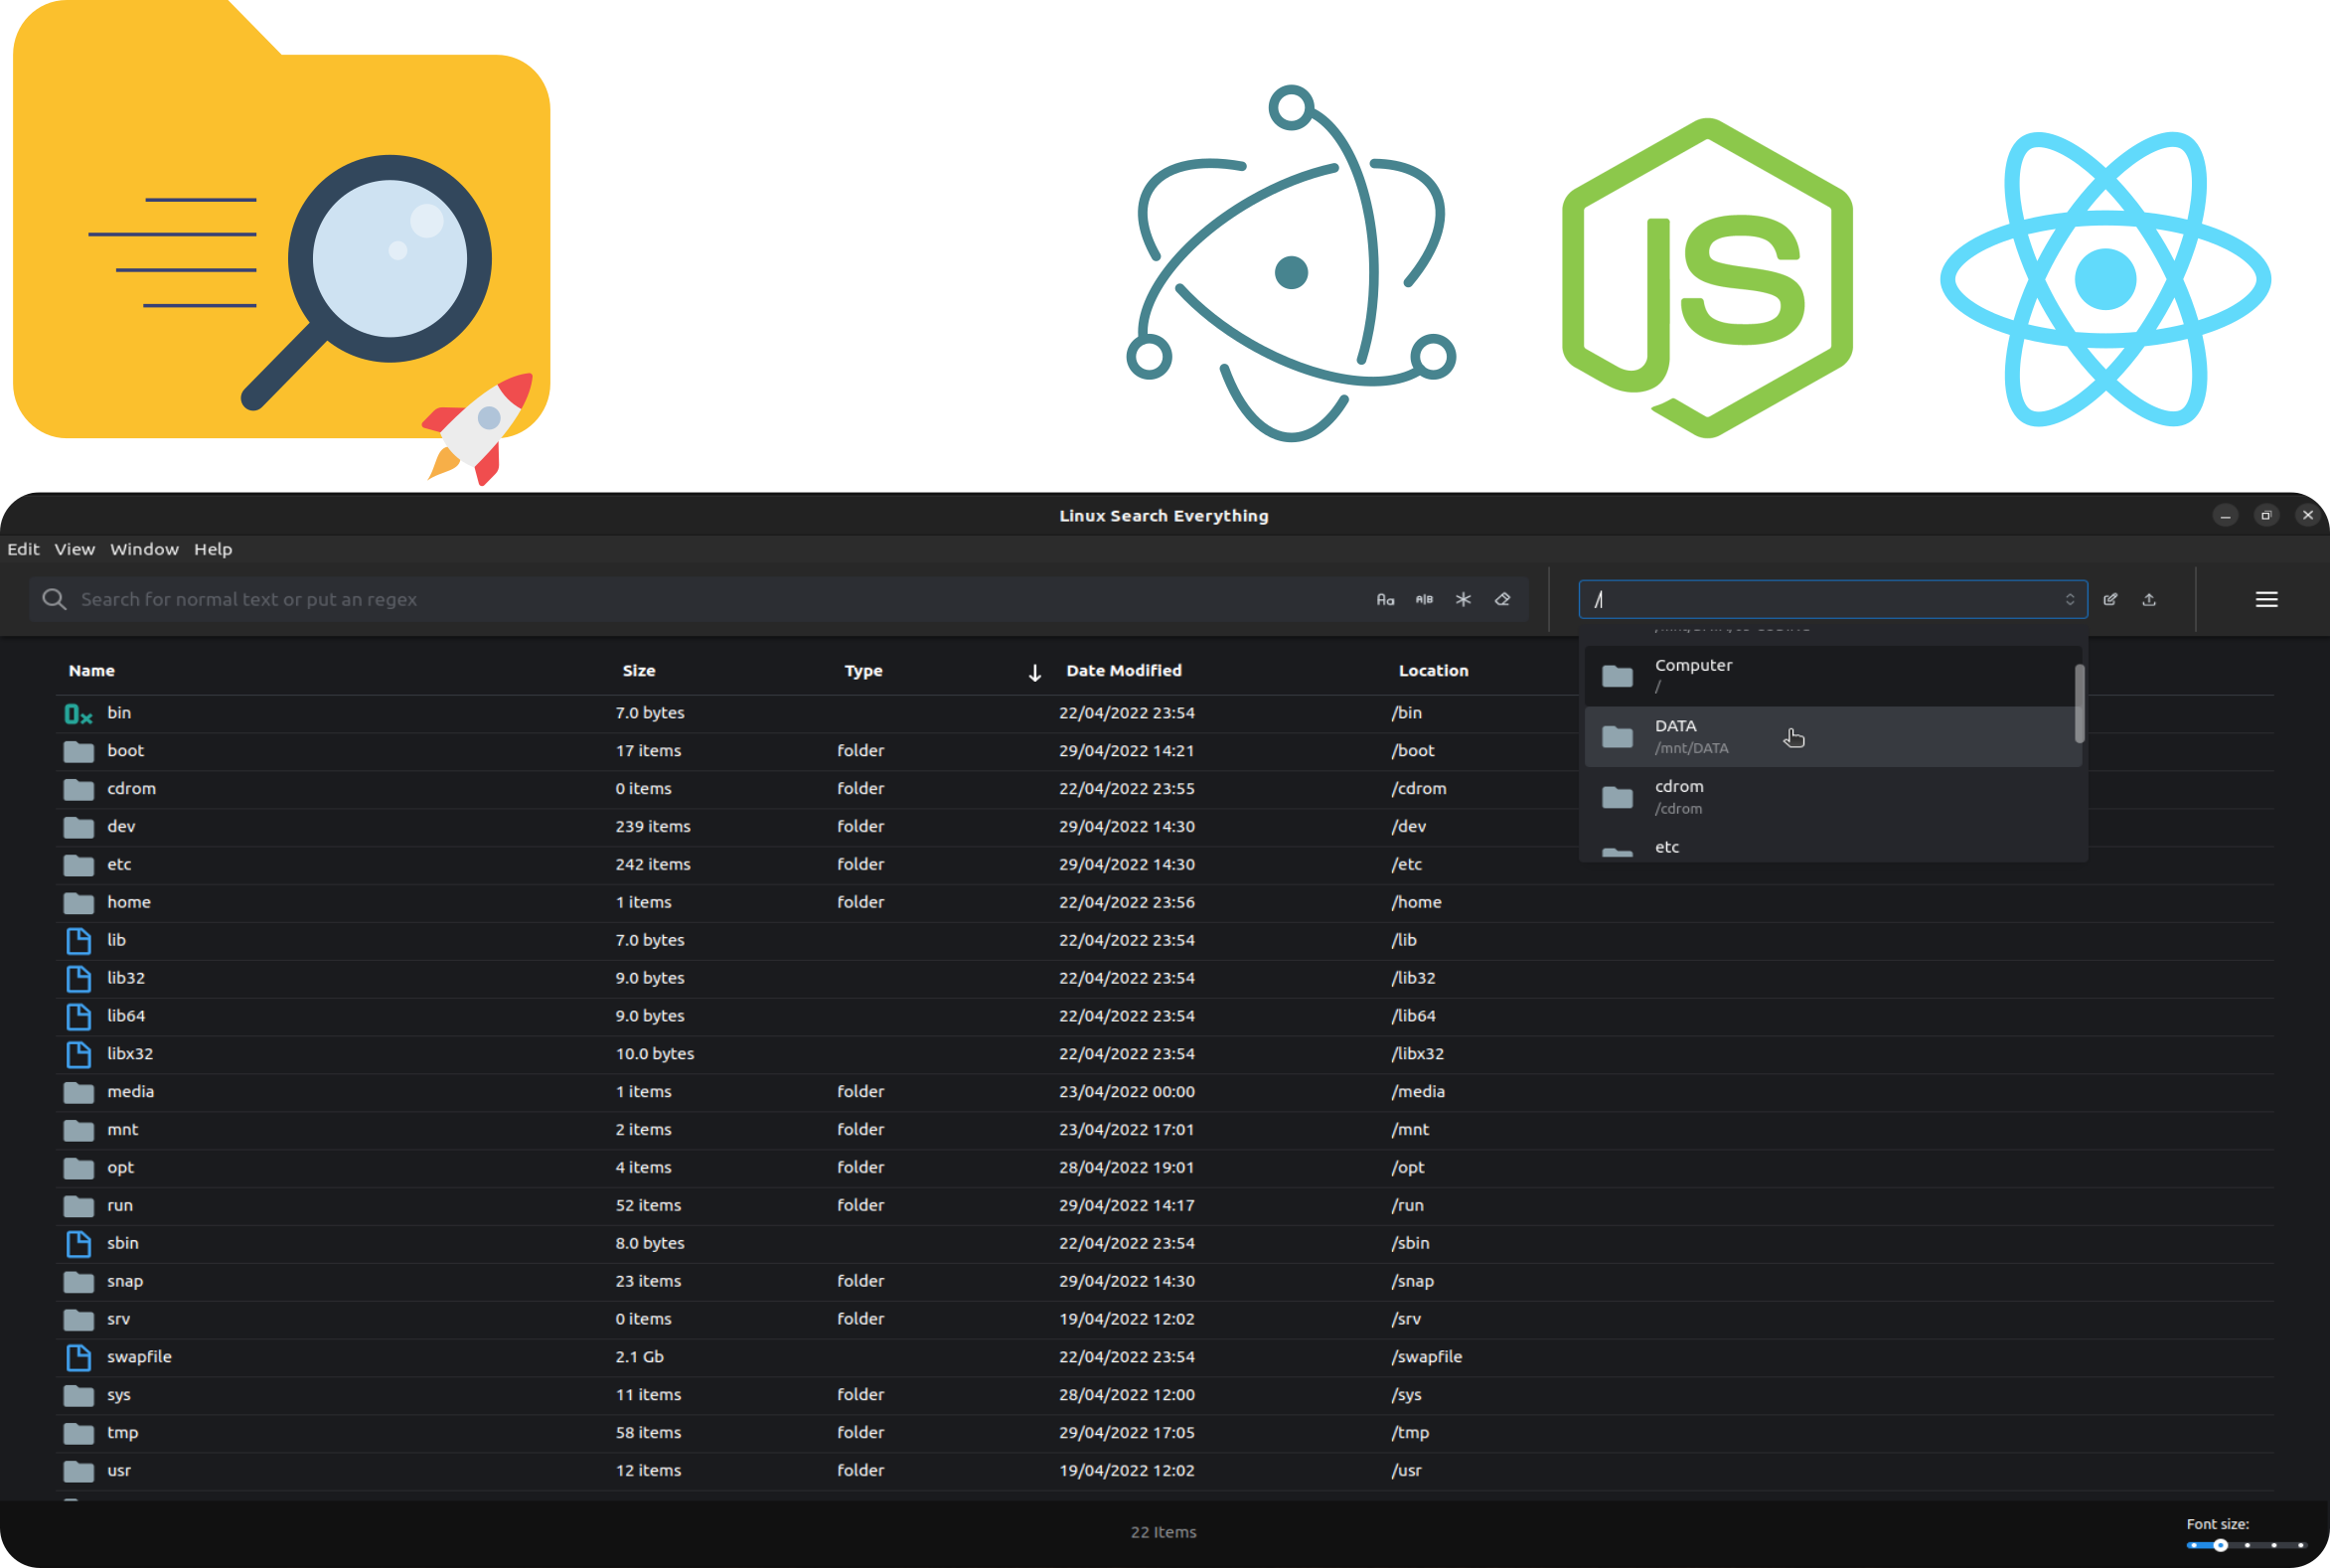
Task: Sort results by the Size column
Action: pyautogui.click(x=638, y=670)
